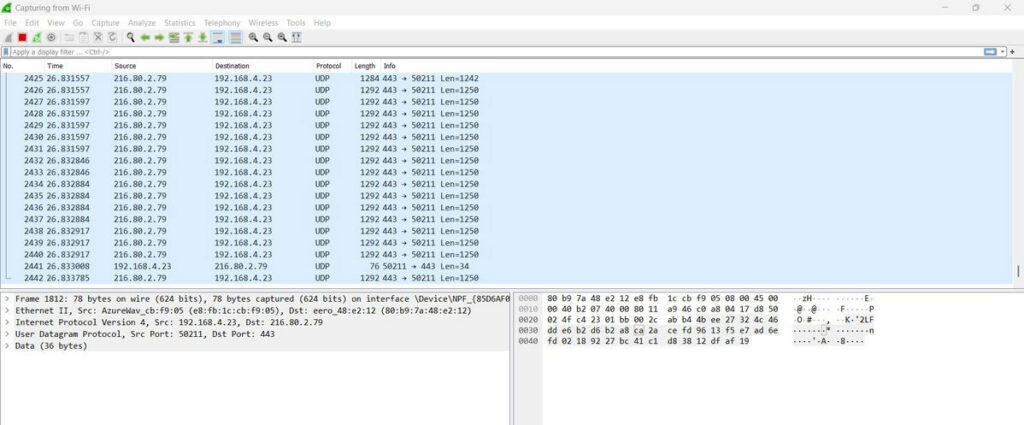This screenshot has height=425, width=1024.
Task: Open the Analyze menu
Action: pos(142,23)
